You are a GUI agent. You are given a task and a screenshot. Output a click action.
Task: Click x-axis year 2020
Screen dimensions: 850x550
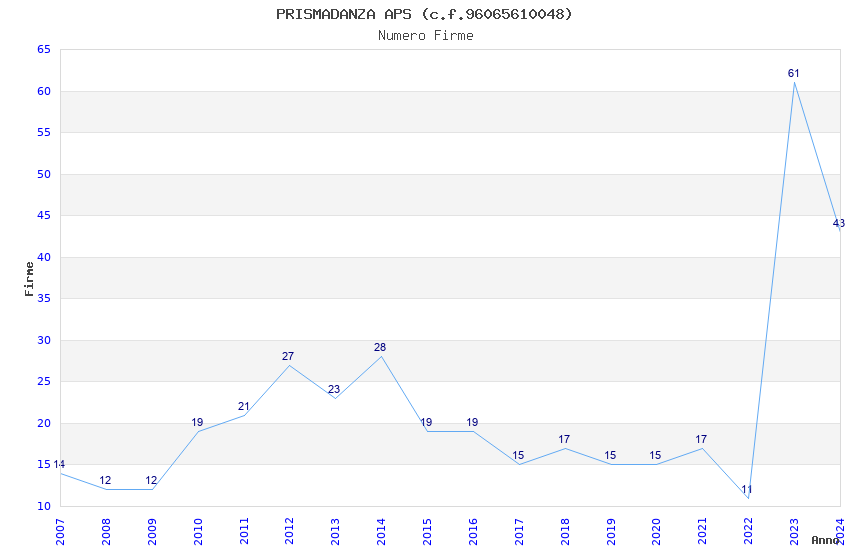[x=656, y=531]
